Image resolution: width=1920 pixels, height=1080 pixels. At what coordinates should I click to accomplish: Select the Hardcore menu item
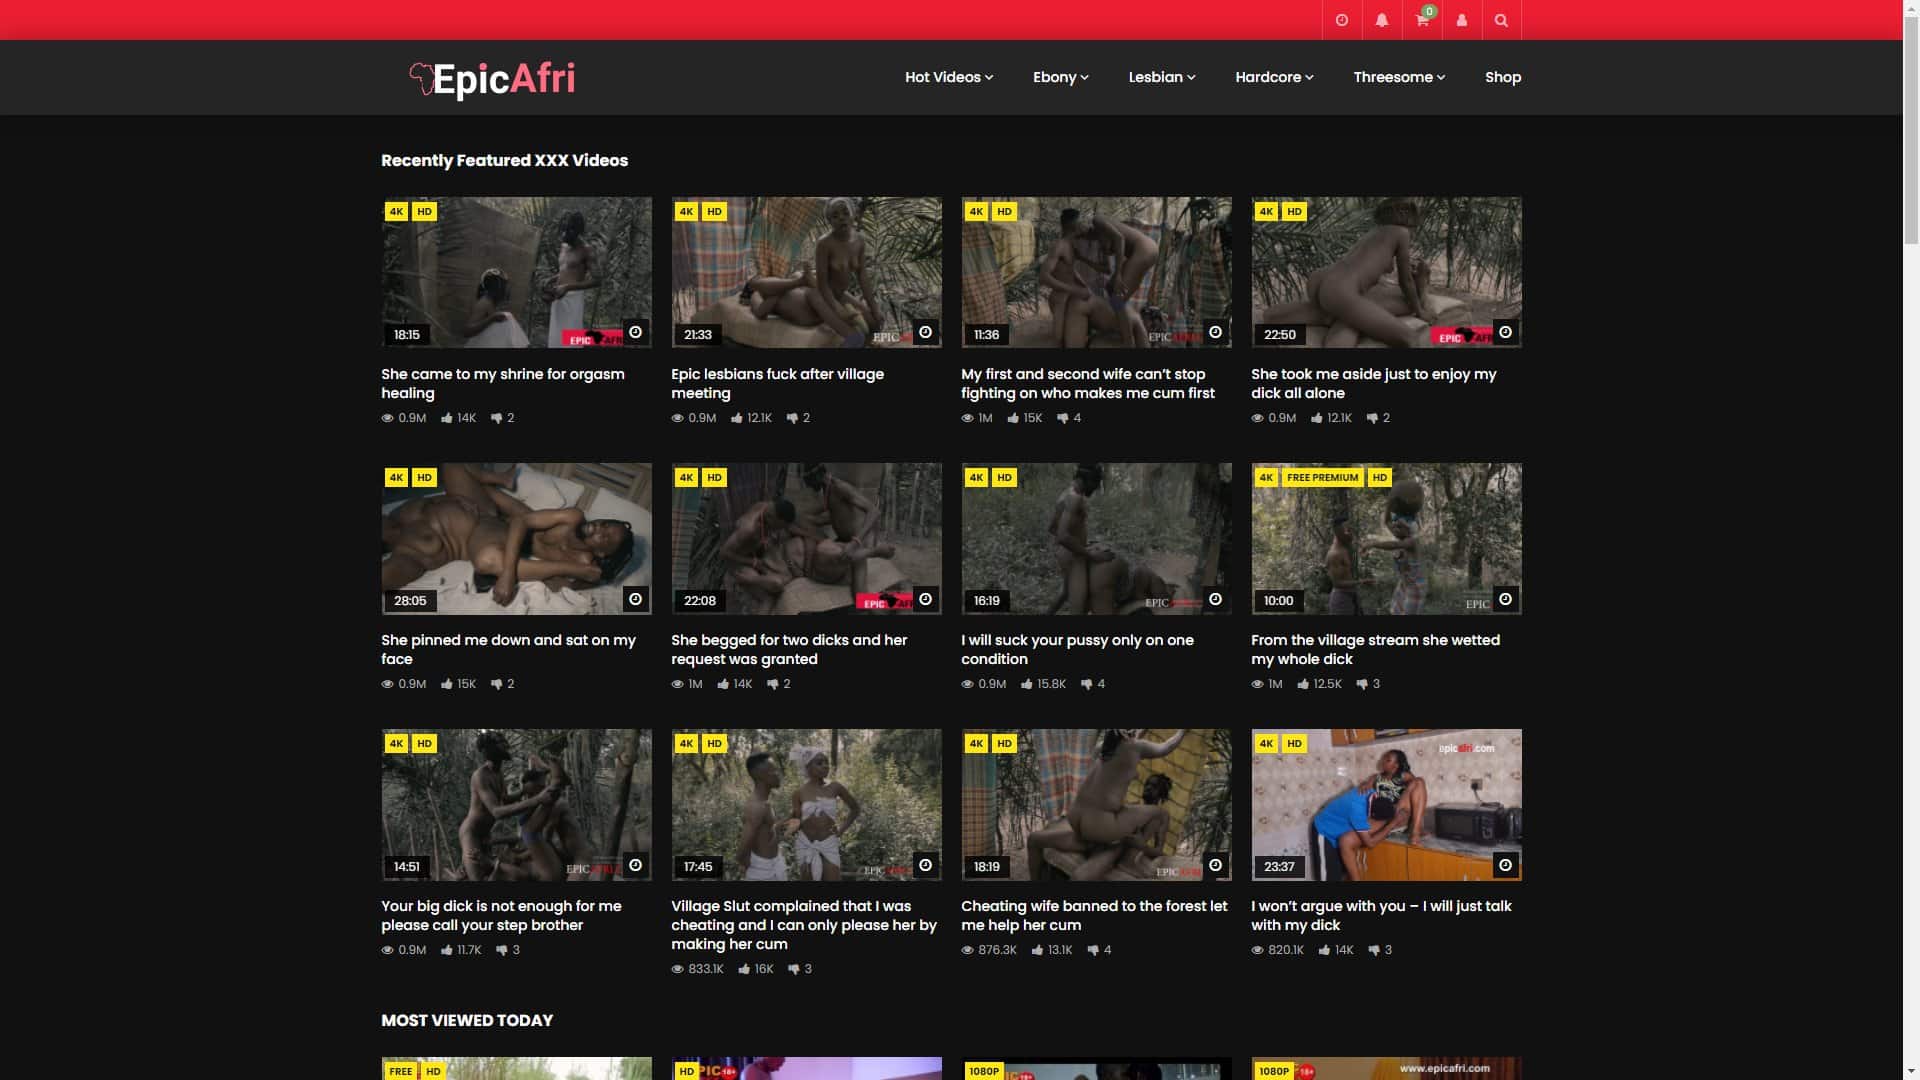(x=1273, y=77)
